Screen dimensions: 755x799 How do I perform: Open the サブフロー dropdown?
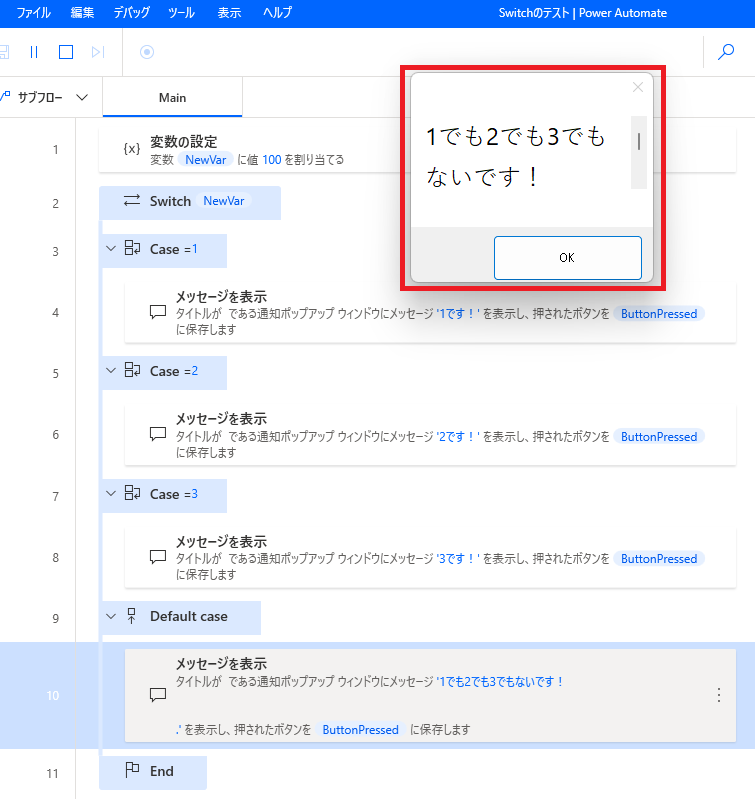pos(82,98)
